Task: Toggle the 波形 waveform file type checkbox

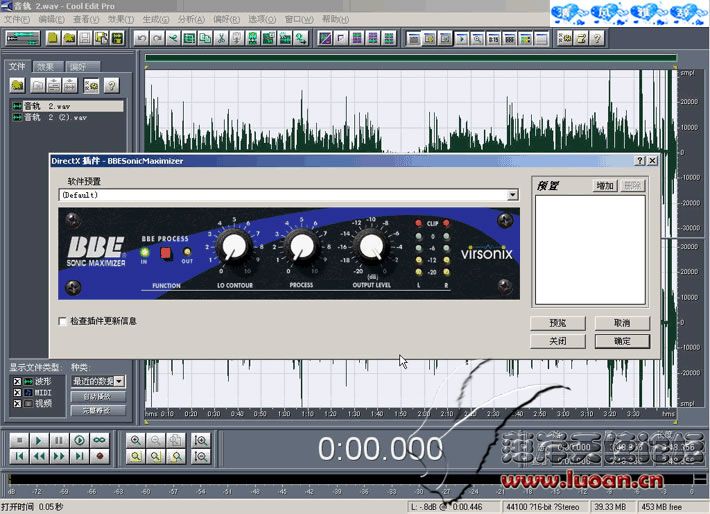Action: click(17, 381)
